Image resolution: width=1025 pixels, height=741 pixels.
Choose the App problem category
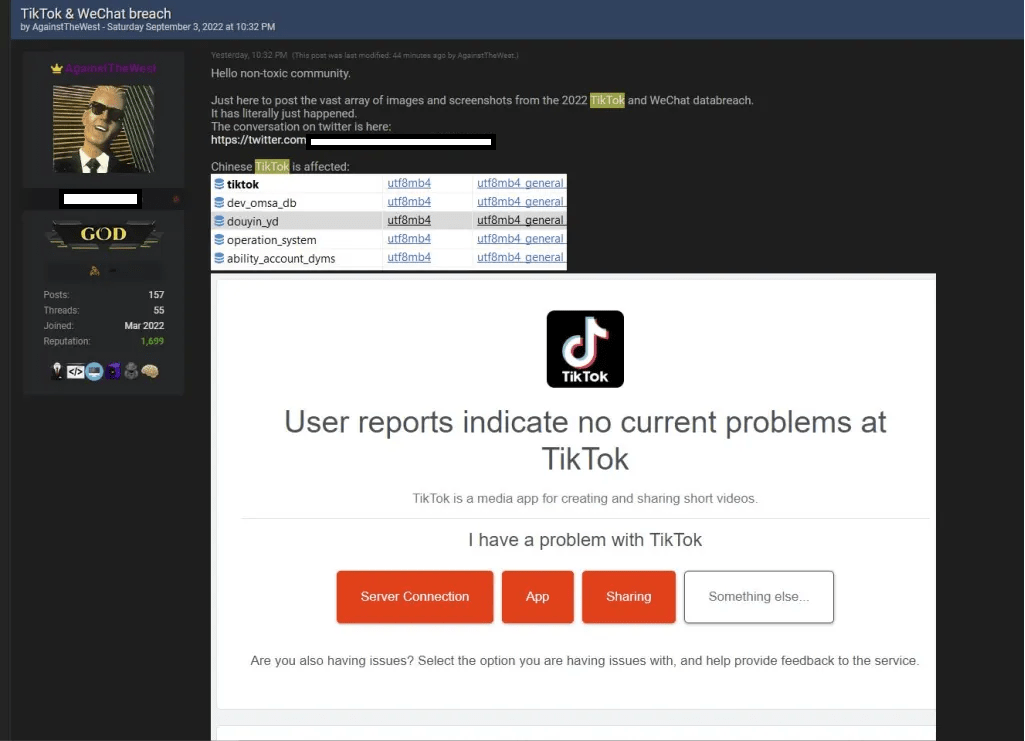pyautogui.click(x=537, y=596)
